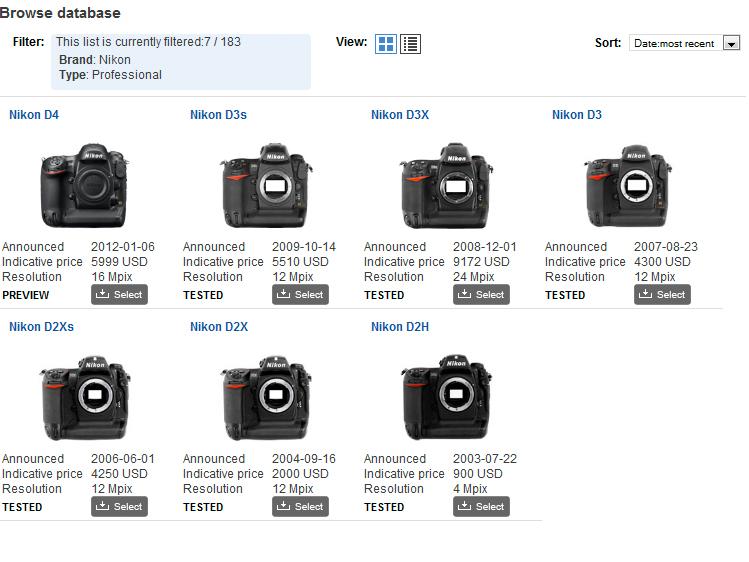
Task: Click the Nikon D4 camera thumbnail
Action: (84, 185)
